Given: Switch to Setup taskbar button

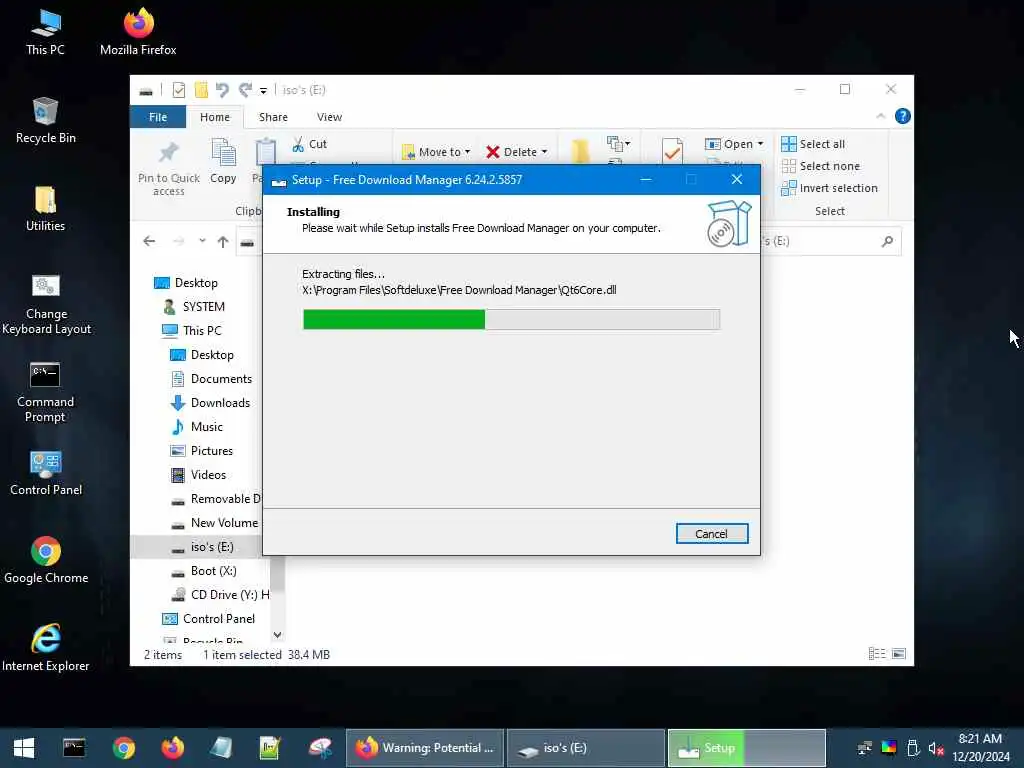Looking at the screenshot, I should click(746, 748).
